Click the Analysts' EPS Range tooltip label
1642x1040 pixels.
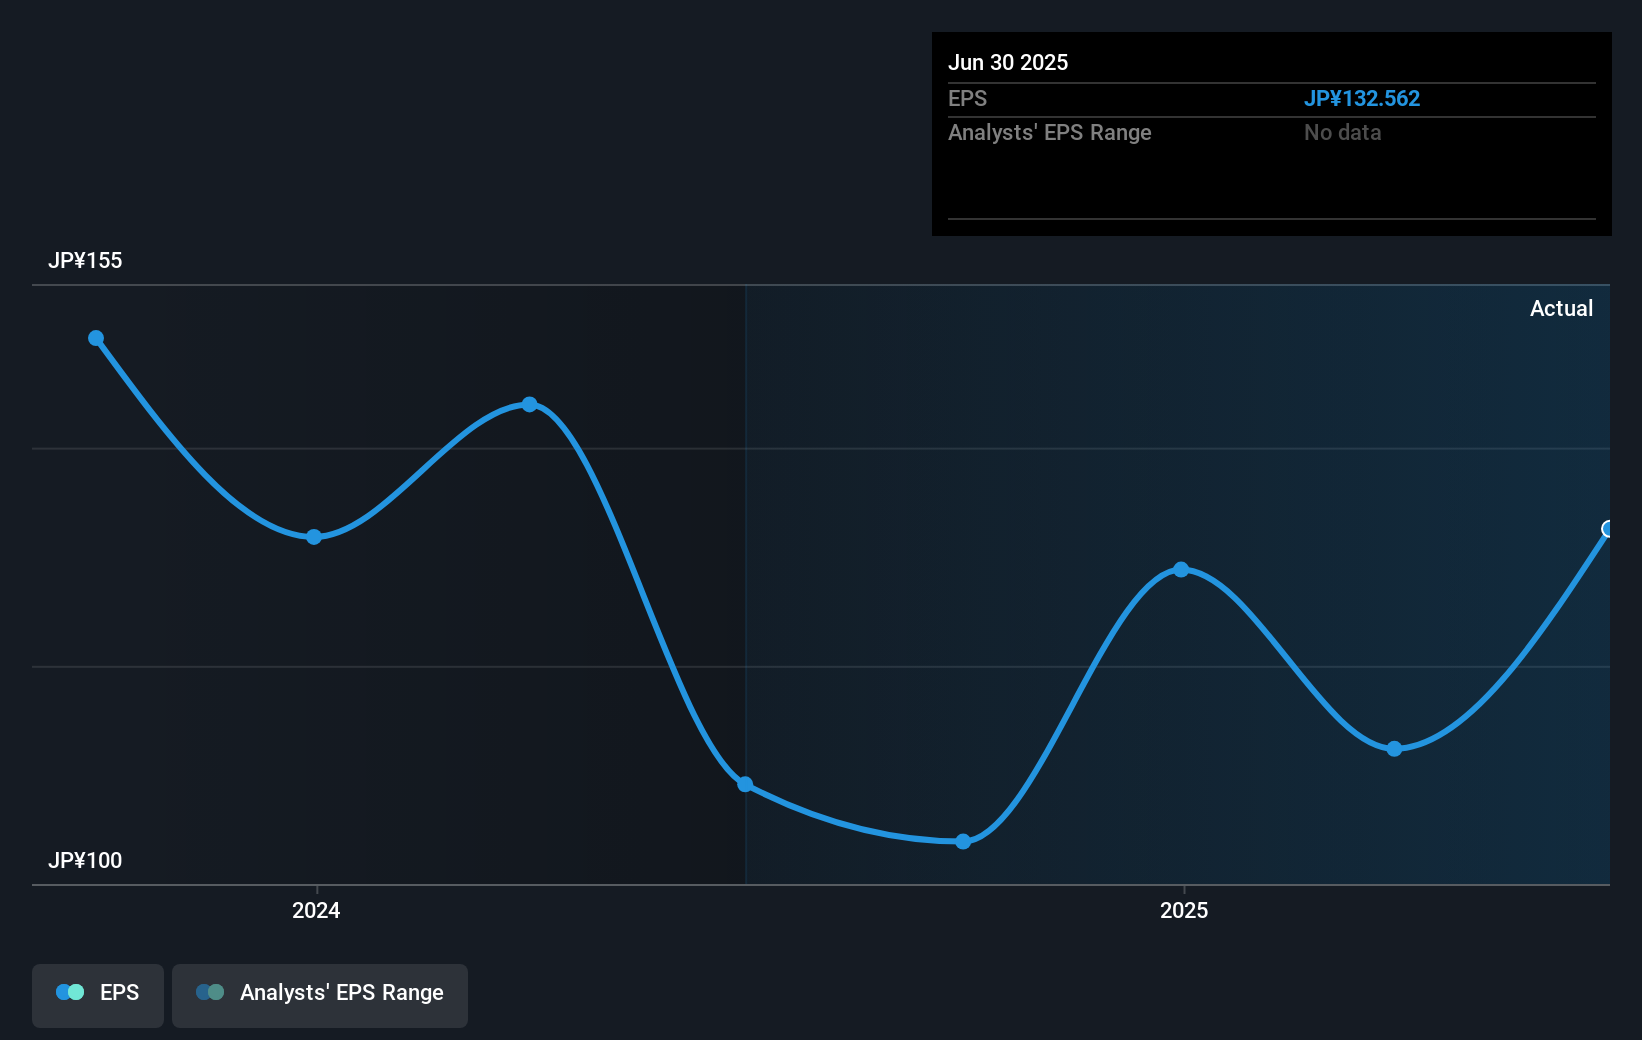point(1050,133)
